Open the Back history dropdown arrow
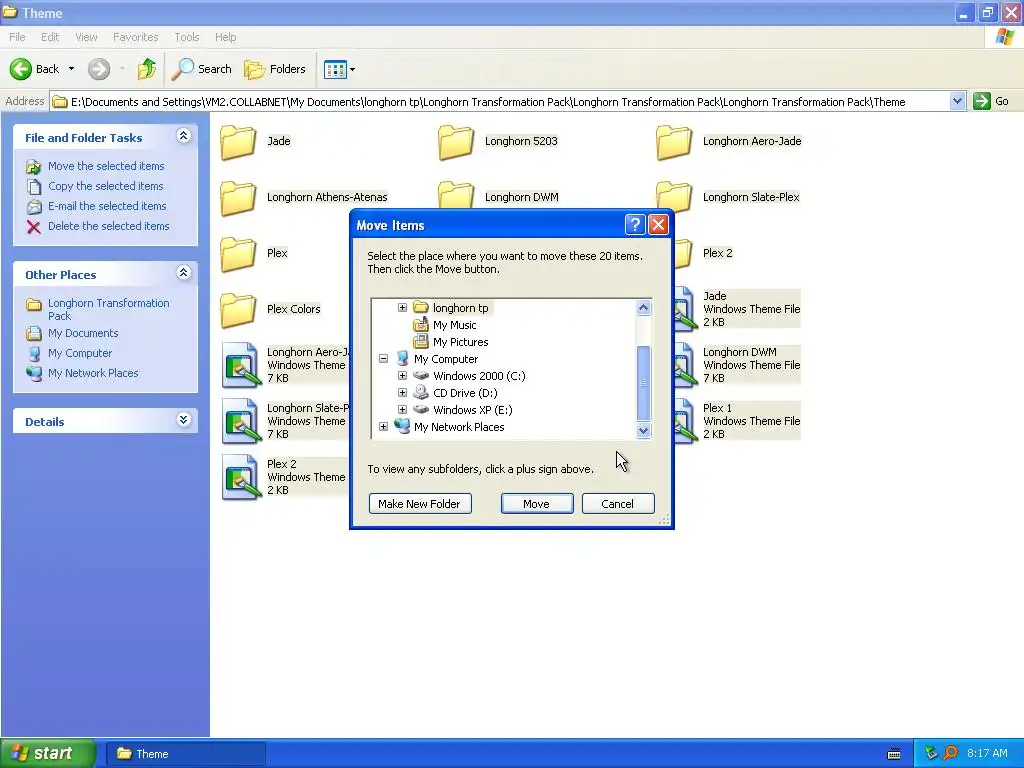 tap(71, 69)
